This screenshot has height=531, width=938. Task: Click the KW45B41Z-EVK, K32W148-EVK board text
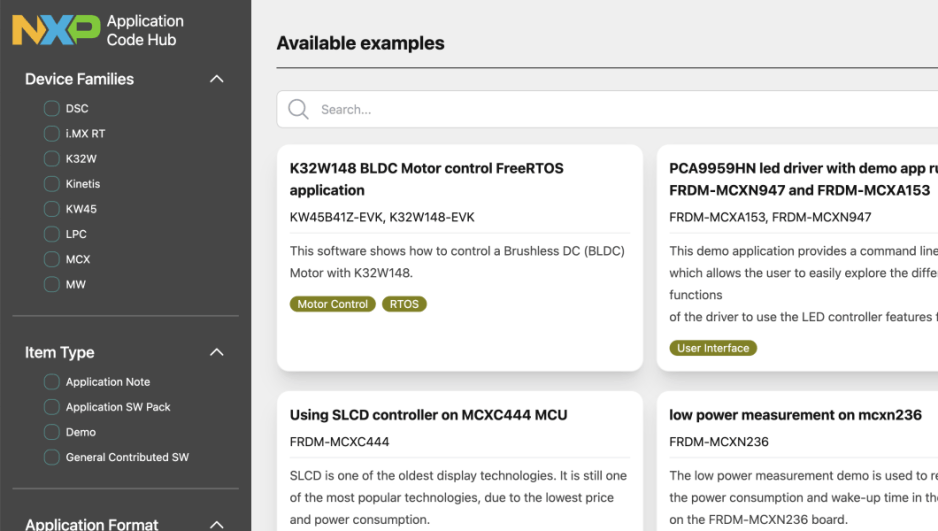point(382,217)
